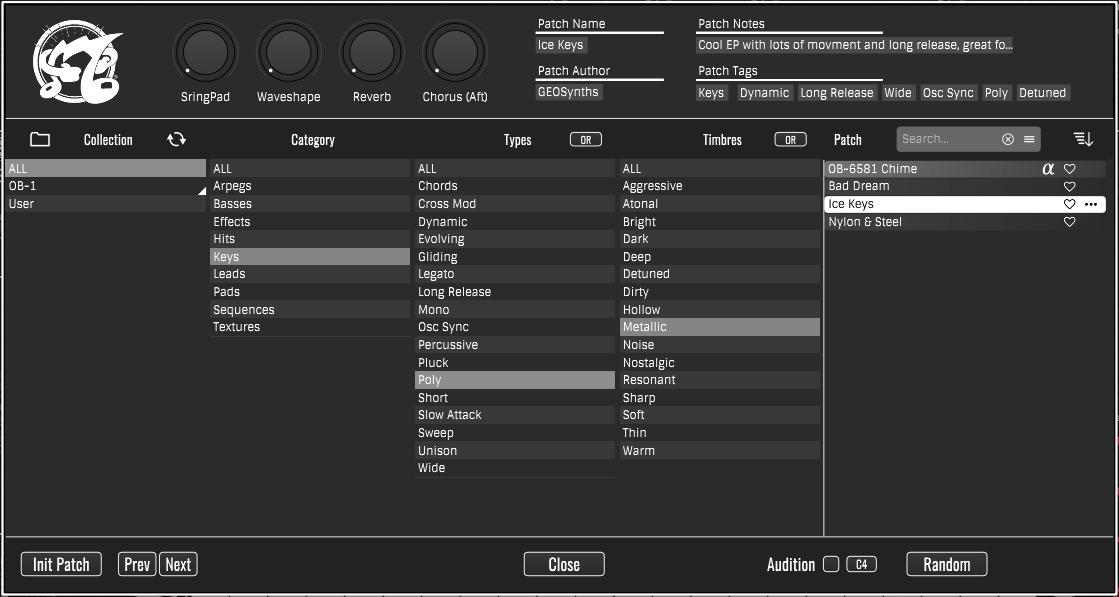Click the refresh collection arrows icon

(x=177, y=140)
